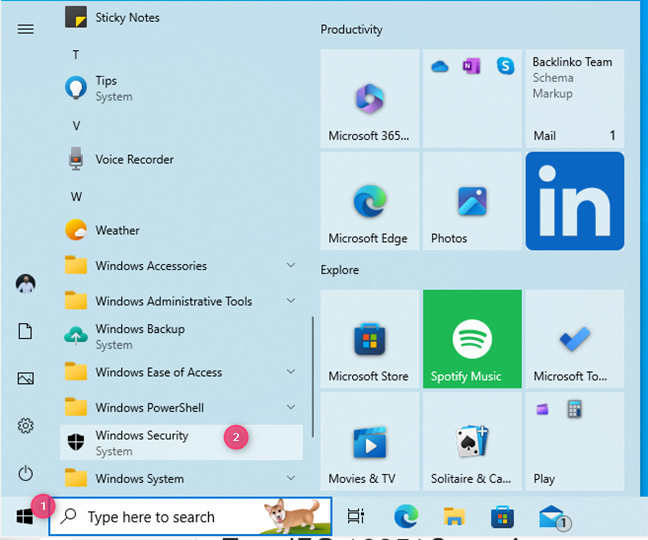Launch the Spotify Music tile
The height and width of the screenshot is (540, 648).
[x=472, y=339]
